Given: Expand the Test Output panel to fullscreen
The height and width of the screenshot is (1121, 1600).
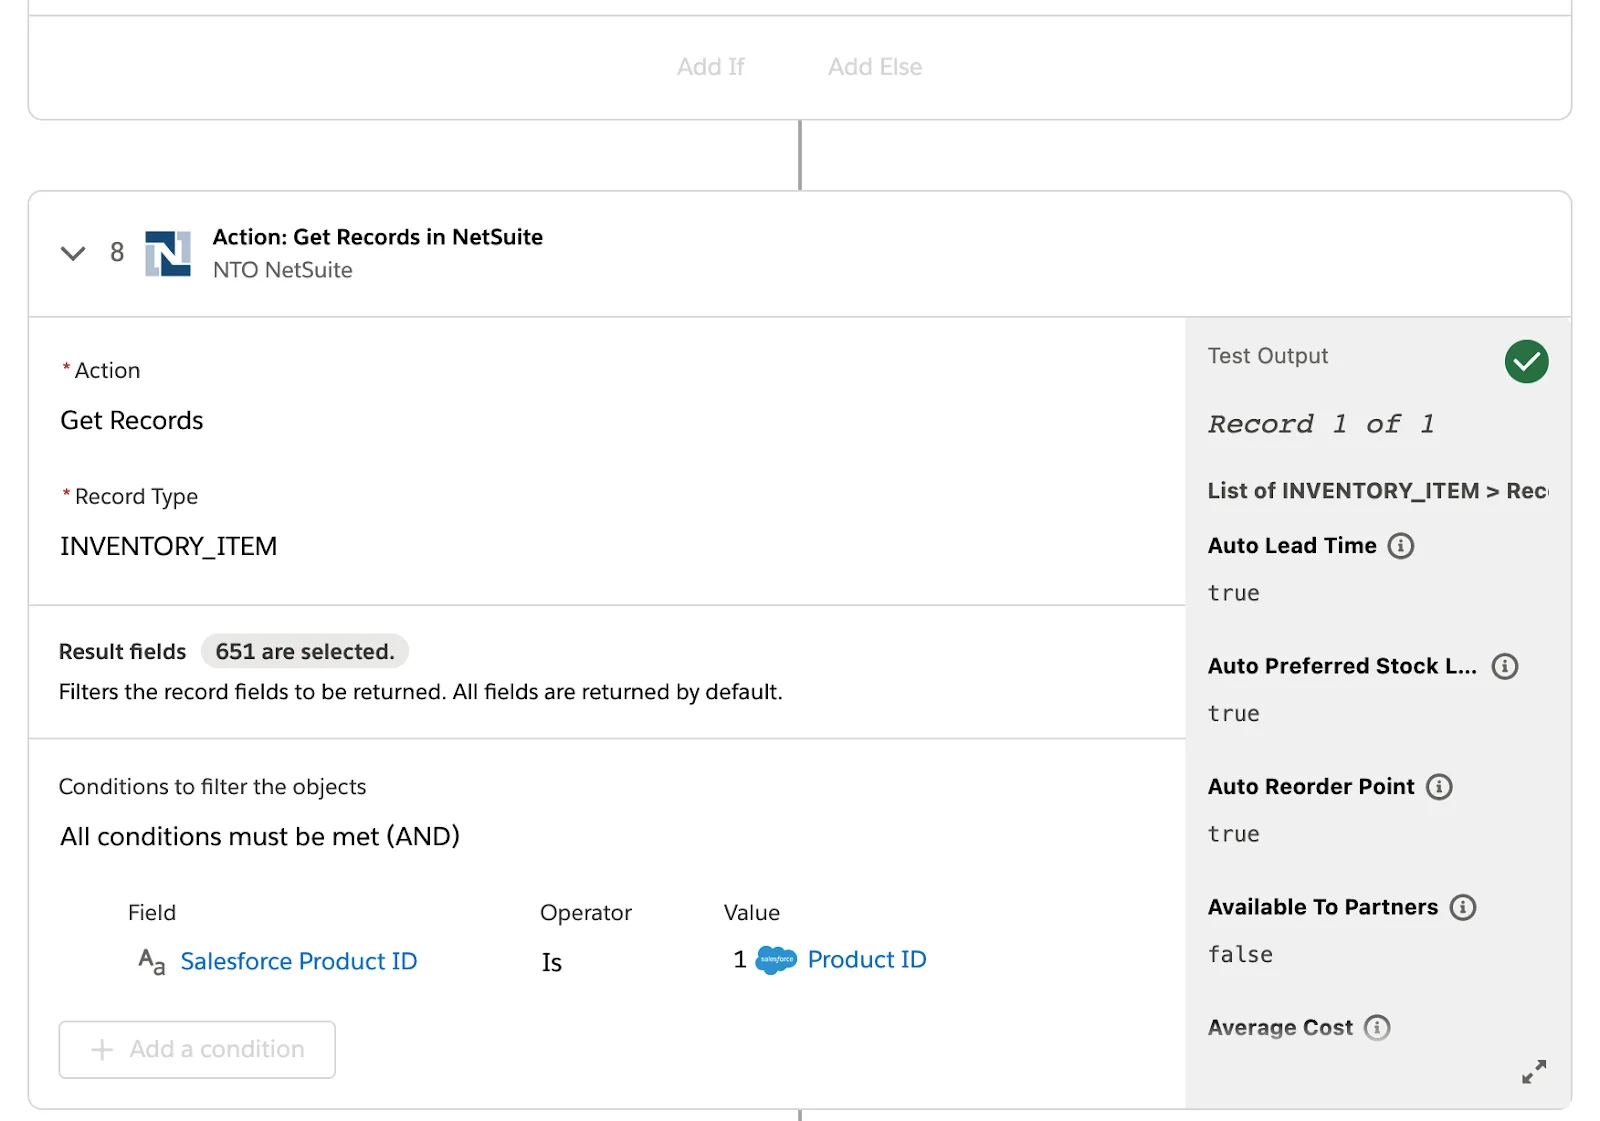Looking at the screenshot, I should point(1534,1072).
